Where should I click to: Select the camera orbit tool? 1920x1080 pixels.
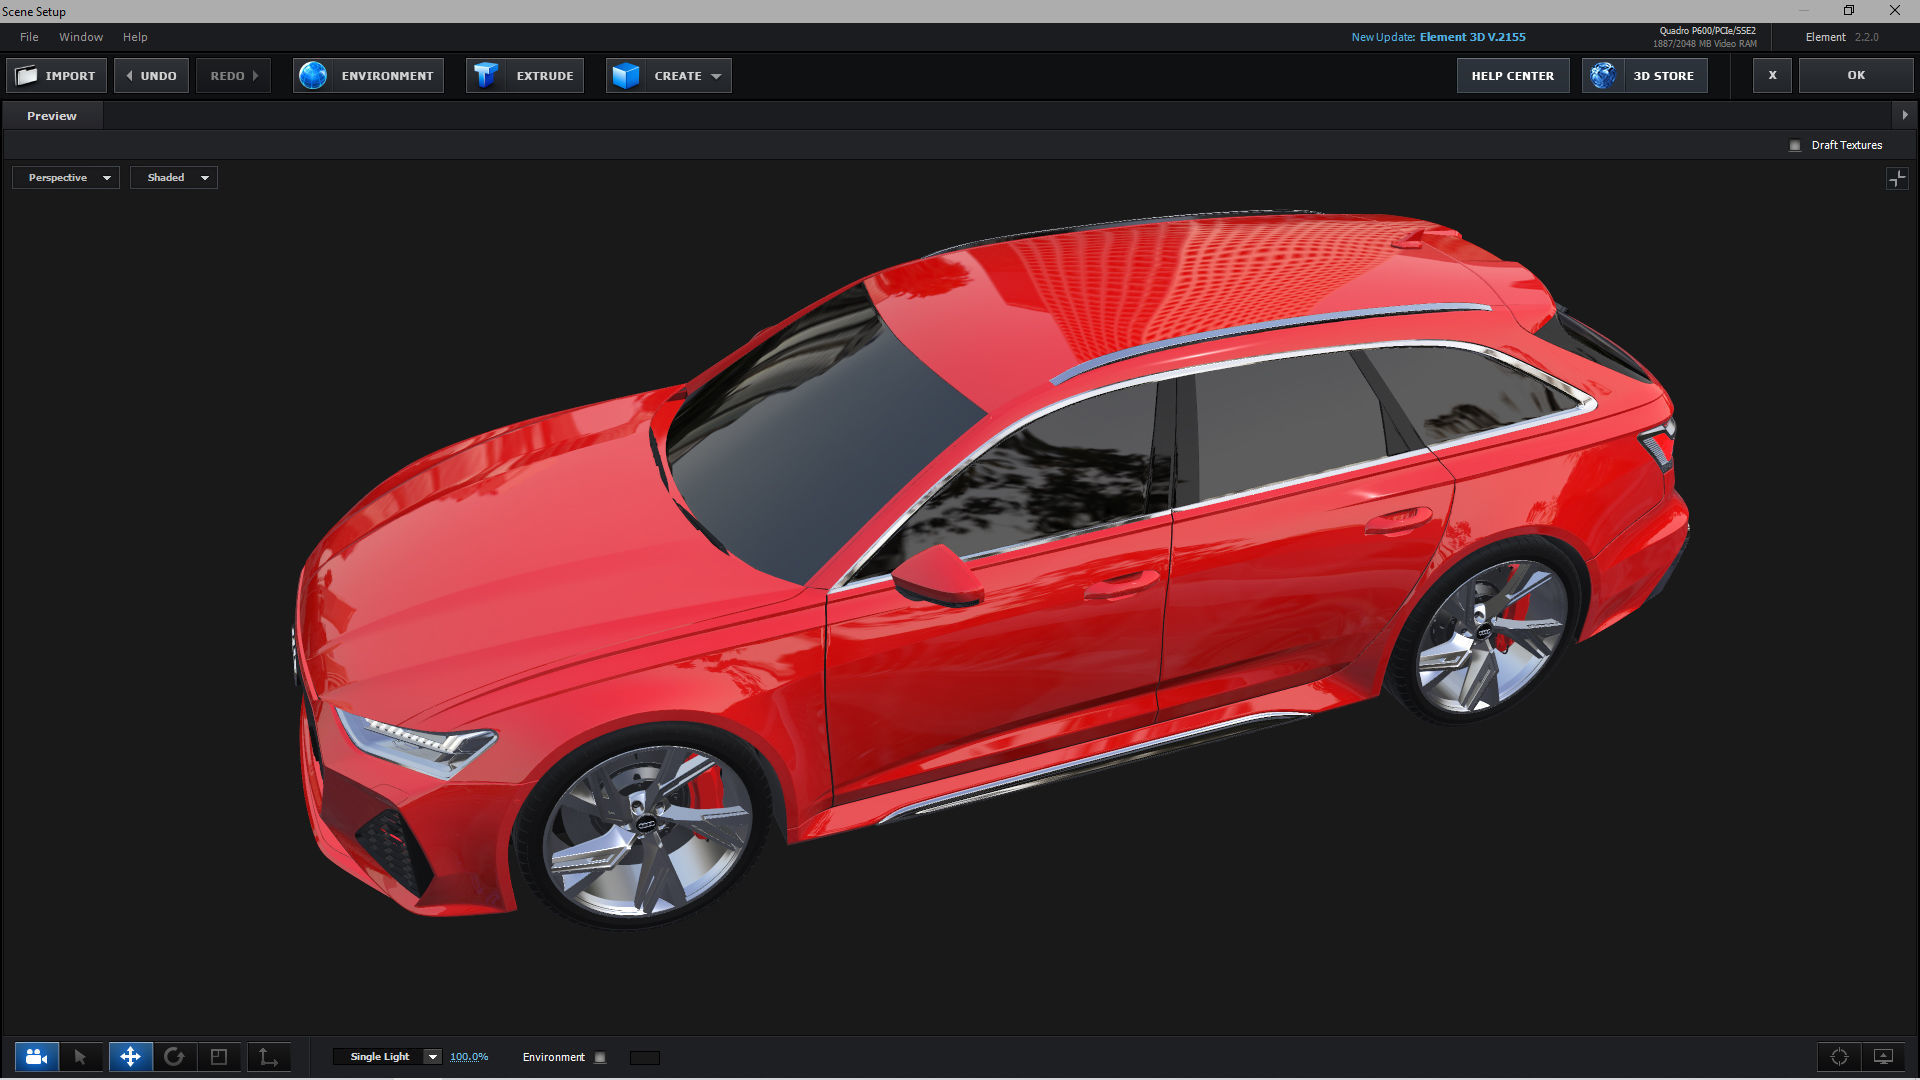click(x=37, y=1057)
